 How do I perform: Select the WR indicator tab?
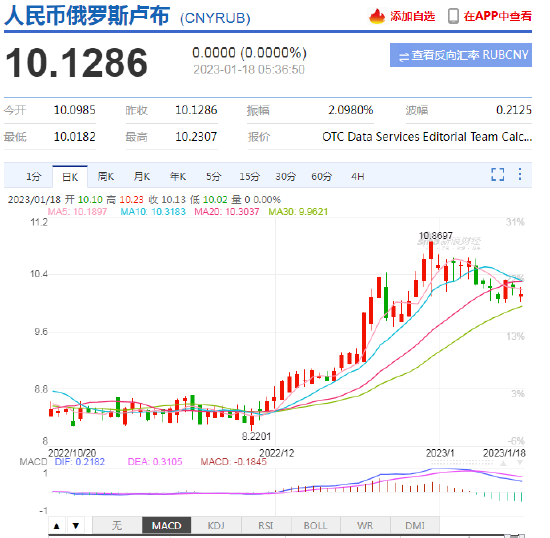(x=365, y=526)
